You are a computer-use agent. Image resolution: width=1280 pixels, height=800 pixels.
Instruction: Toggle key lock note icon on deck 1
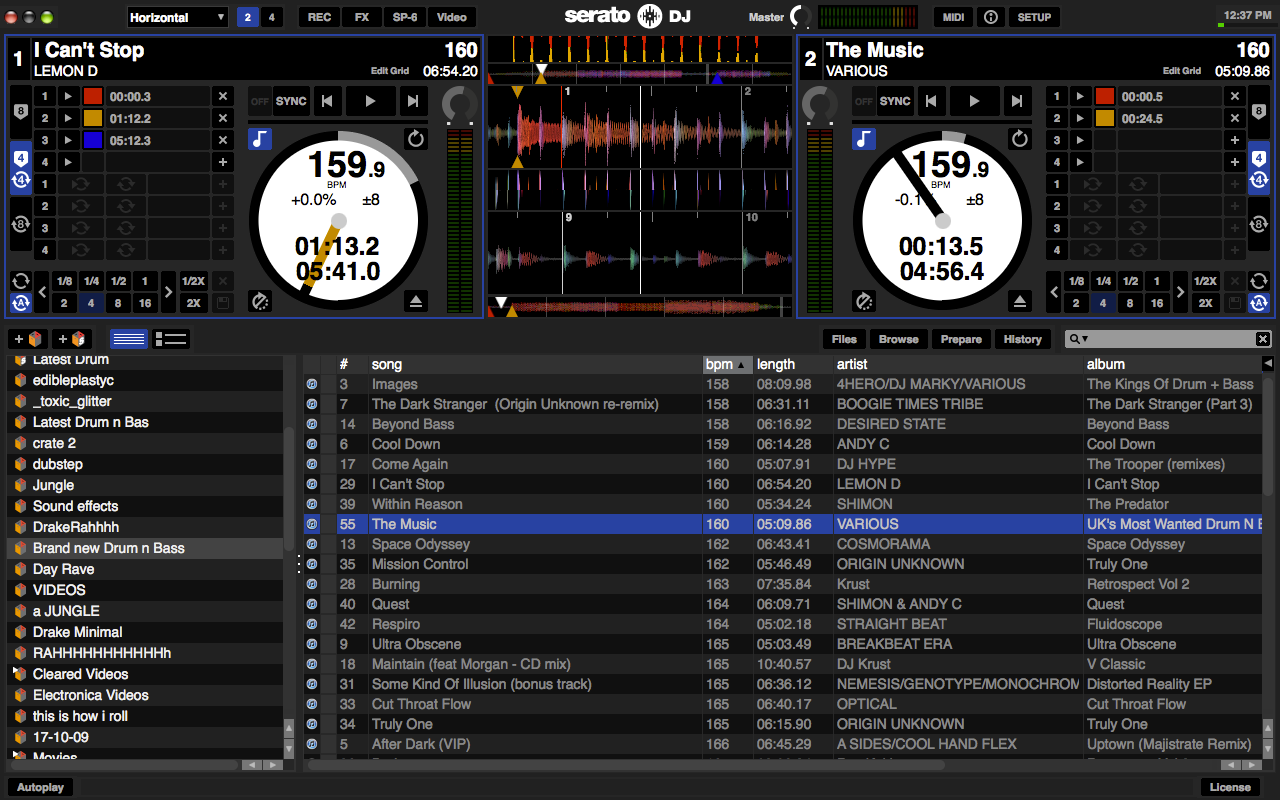coord(260,139)
